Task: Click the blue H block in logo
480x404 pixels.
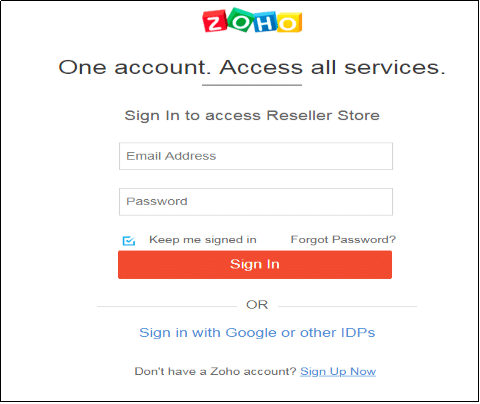Action: [265, 22]
